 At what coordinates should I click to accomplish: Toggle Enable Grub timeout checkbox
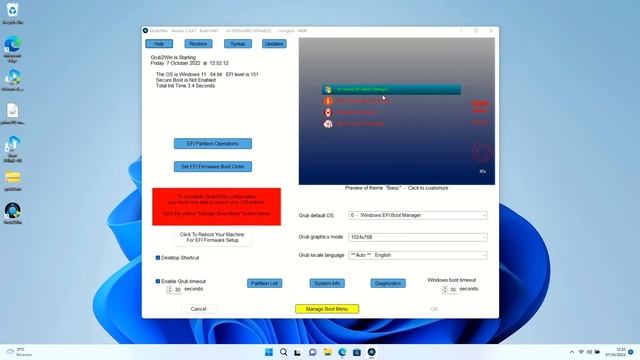pos(158,281)
